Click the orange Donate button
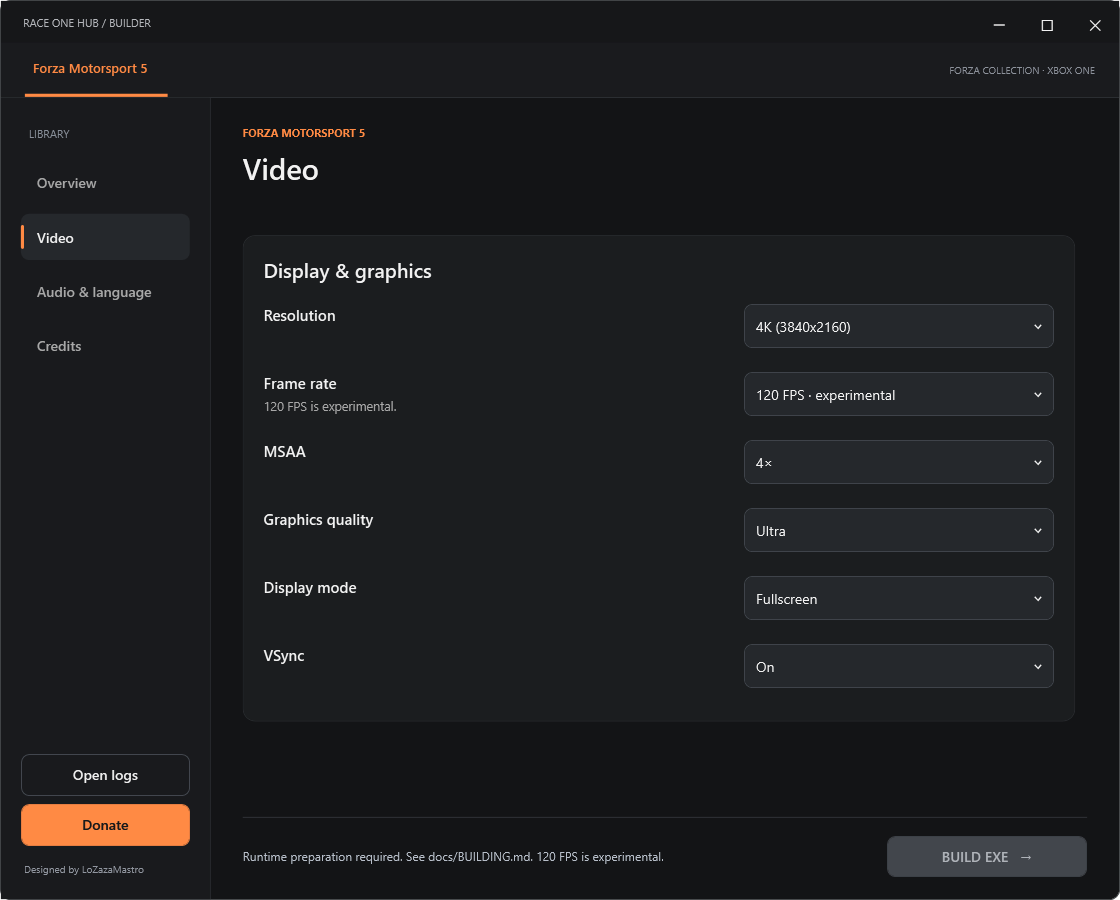 105,825
